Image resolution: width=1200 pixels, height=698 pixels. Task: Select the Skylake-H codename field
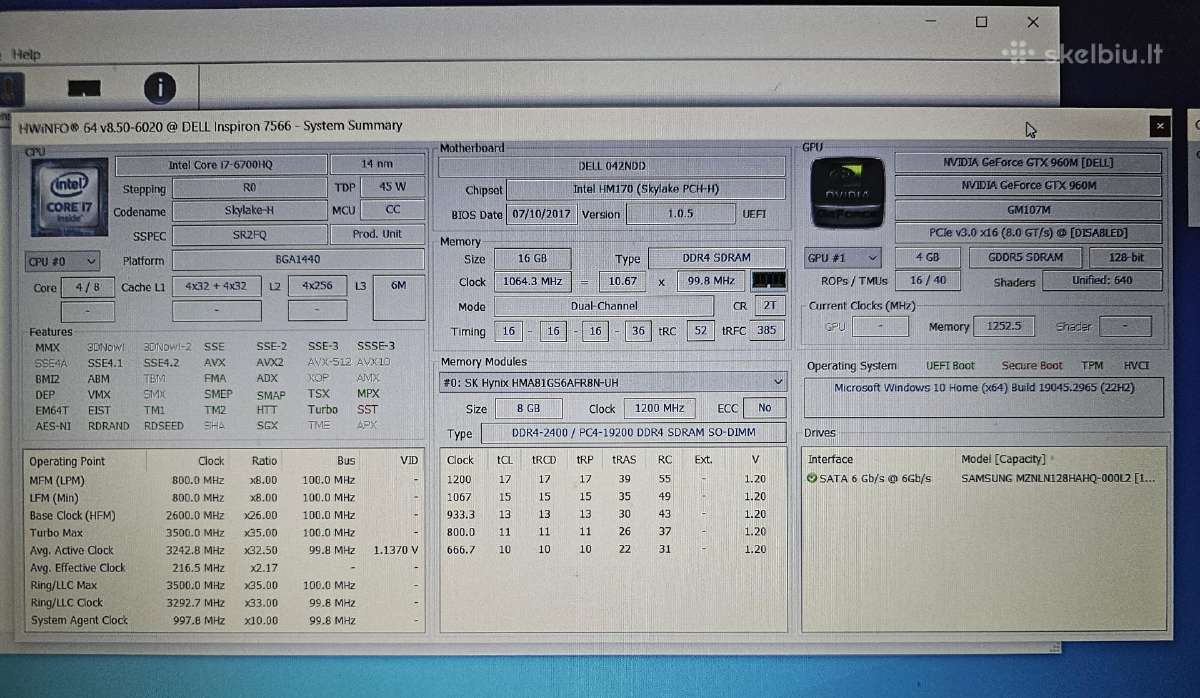point(249,211)
